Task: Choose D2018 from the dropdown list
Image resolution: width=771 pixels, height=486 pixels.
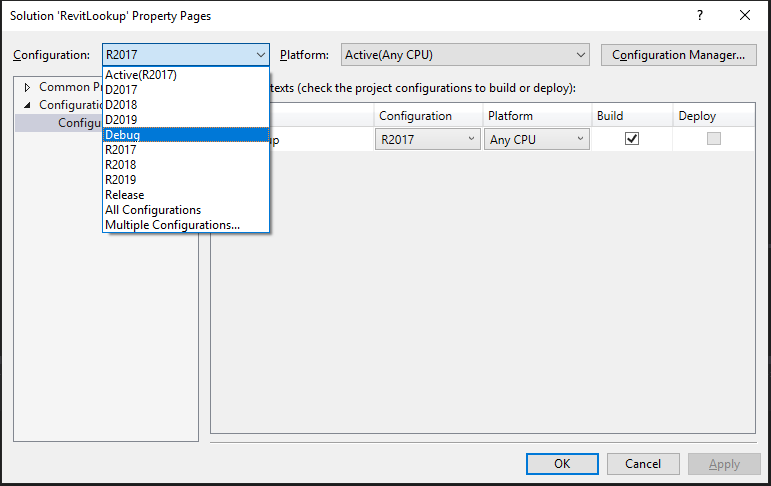Action: coord(186,105)
